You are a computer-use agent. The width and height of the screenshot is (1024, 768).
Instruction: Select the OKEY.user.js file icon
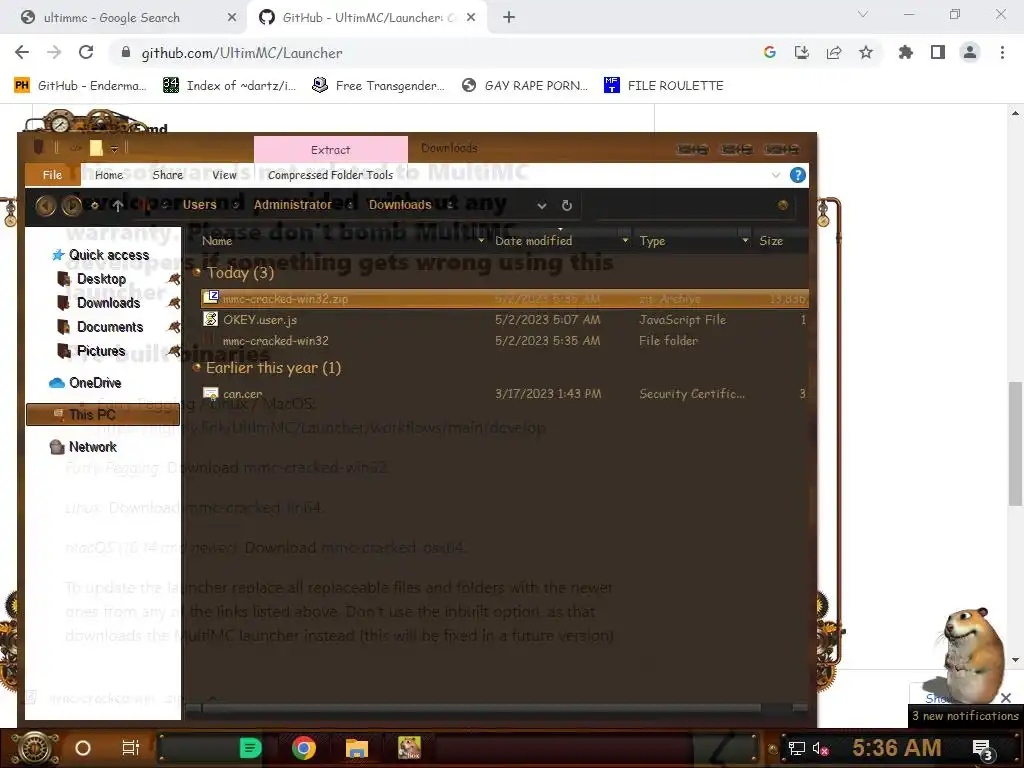click(x=210, y=319)
